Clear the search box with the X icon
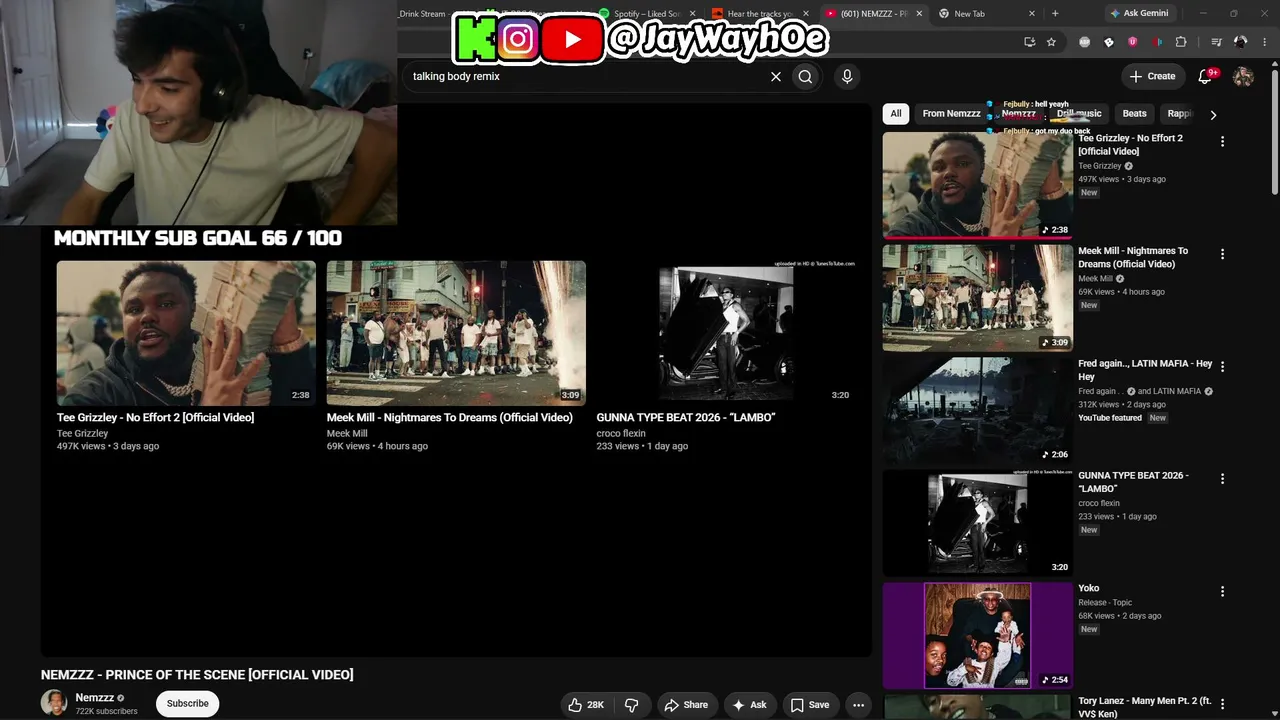The image size is (1280, 720). click(x=775, y=76)
